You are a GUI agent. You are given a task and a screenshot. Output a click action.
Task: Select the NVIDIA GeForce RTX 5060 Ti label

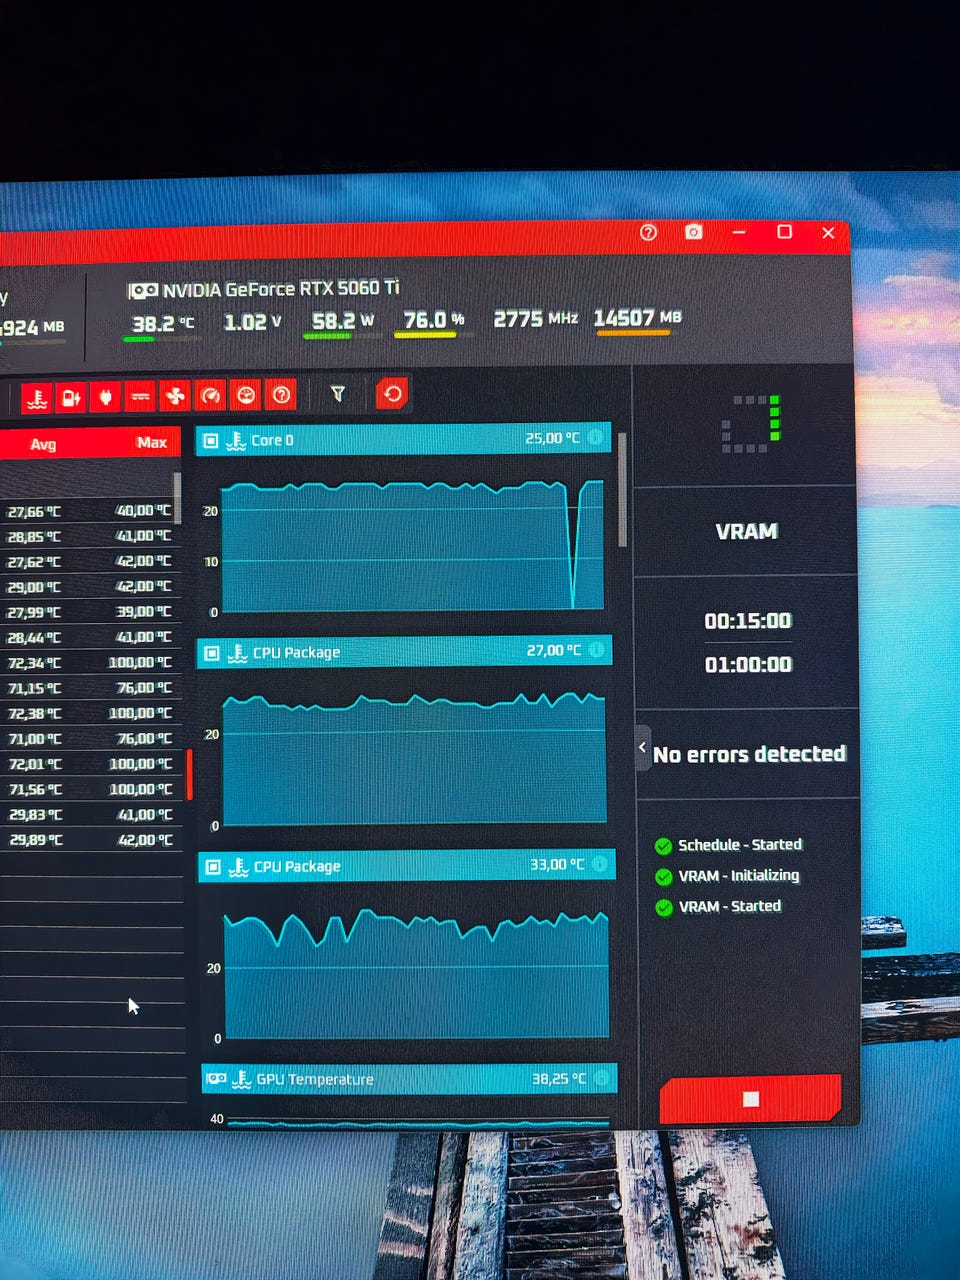pos(281,289)
